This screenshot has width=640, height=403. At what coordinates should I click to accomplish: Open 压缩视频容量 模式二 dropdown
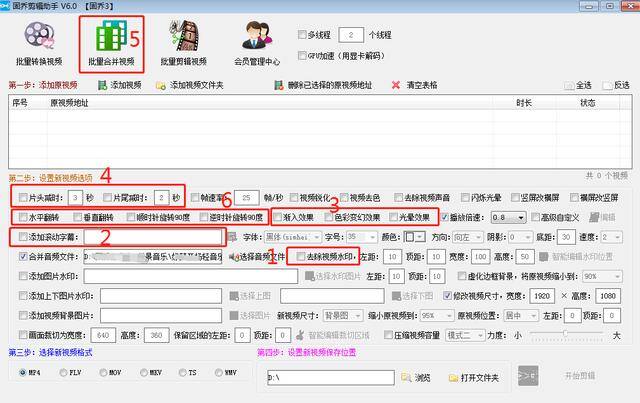pos(465,335)
